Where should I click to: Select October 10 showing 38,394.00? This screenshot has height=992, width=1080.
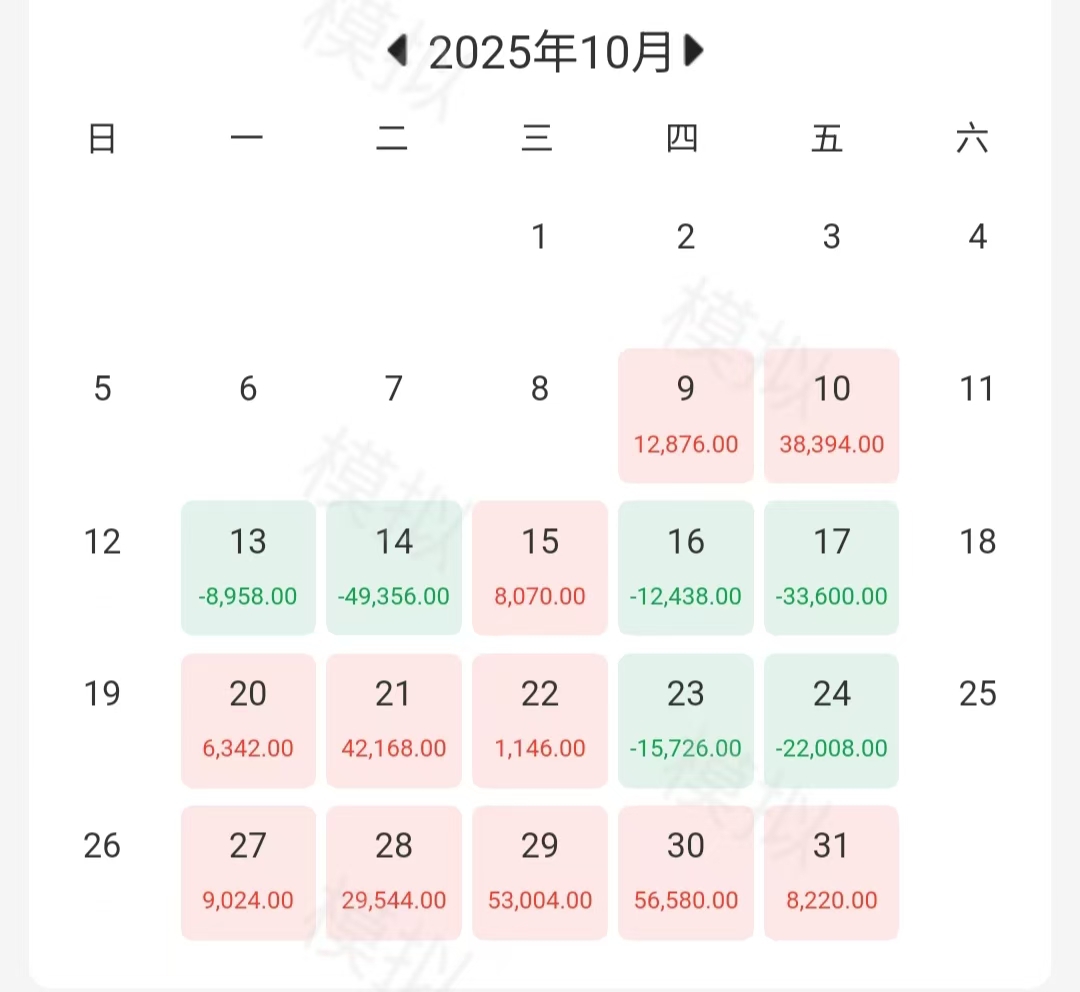[x=832, y=415]
